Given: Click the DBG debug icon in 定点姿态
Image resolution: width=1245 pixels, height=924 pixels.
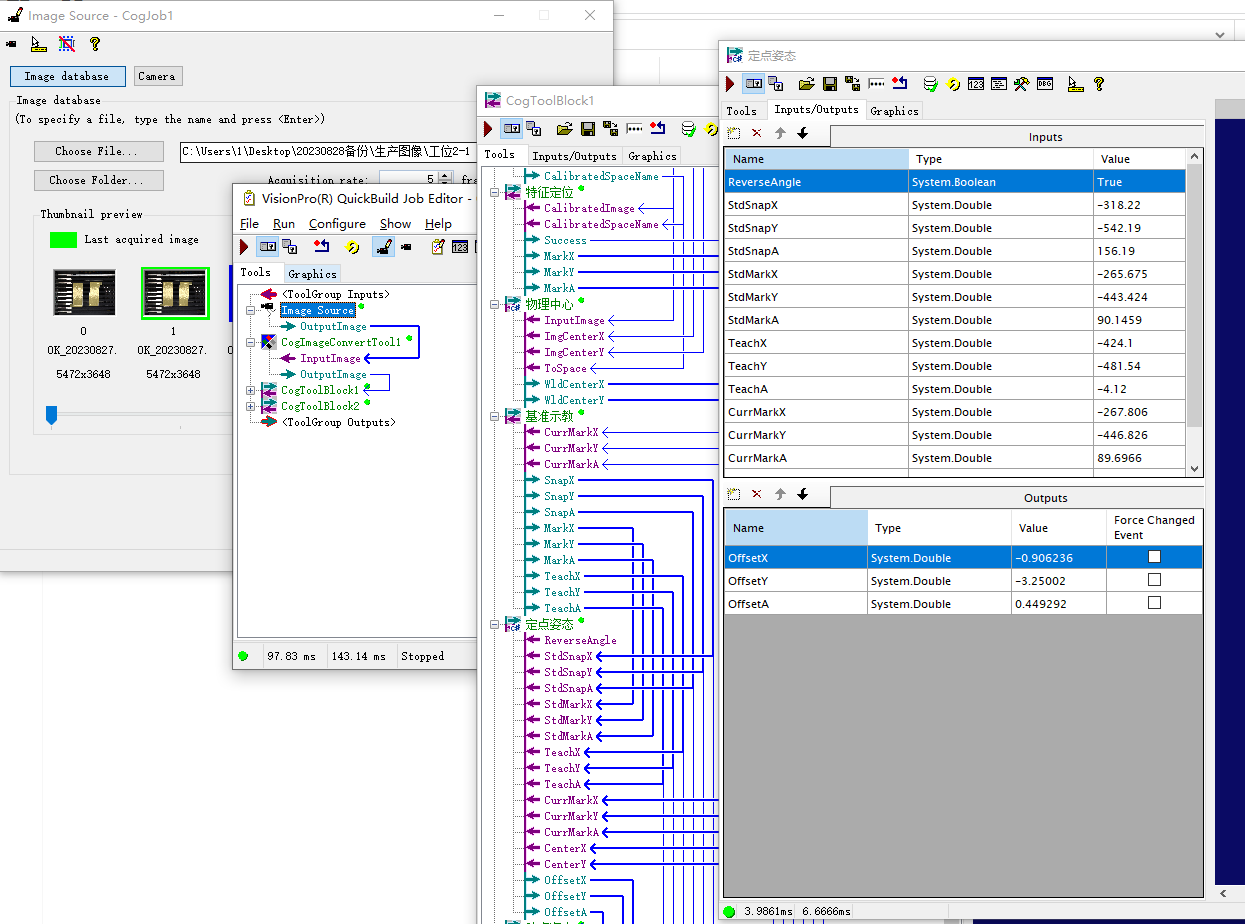Looking at the screenshot, I should pyautogui.click(x=1045, y=84).
